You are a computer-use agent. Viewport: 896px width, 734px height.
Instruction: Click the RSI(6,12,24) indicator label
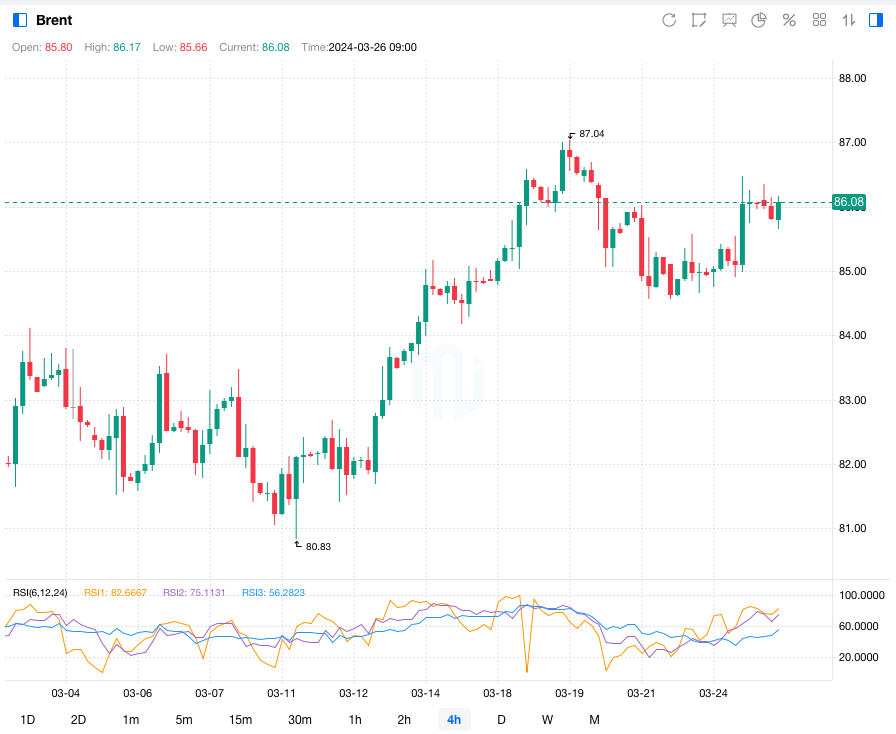click(41, 593)
